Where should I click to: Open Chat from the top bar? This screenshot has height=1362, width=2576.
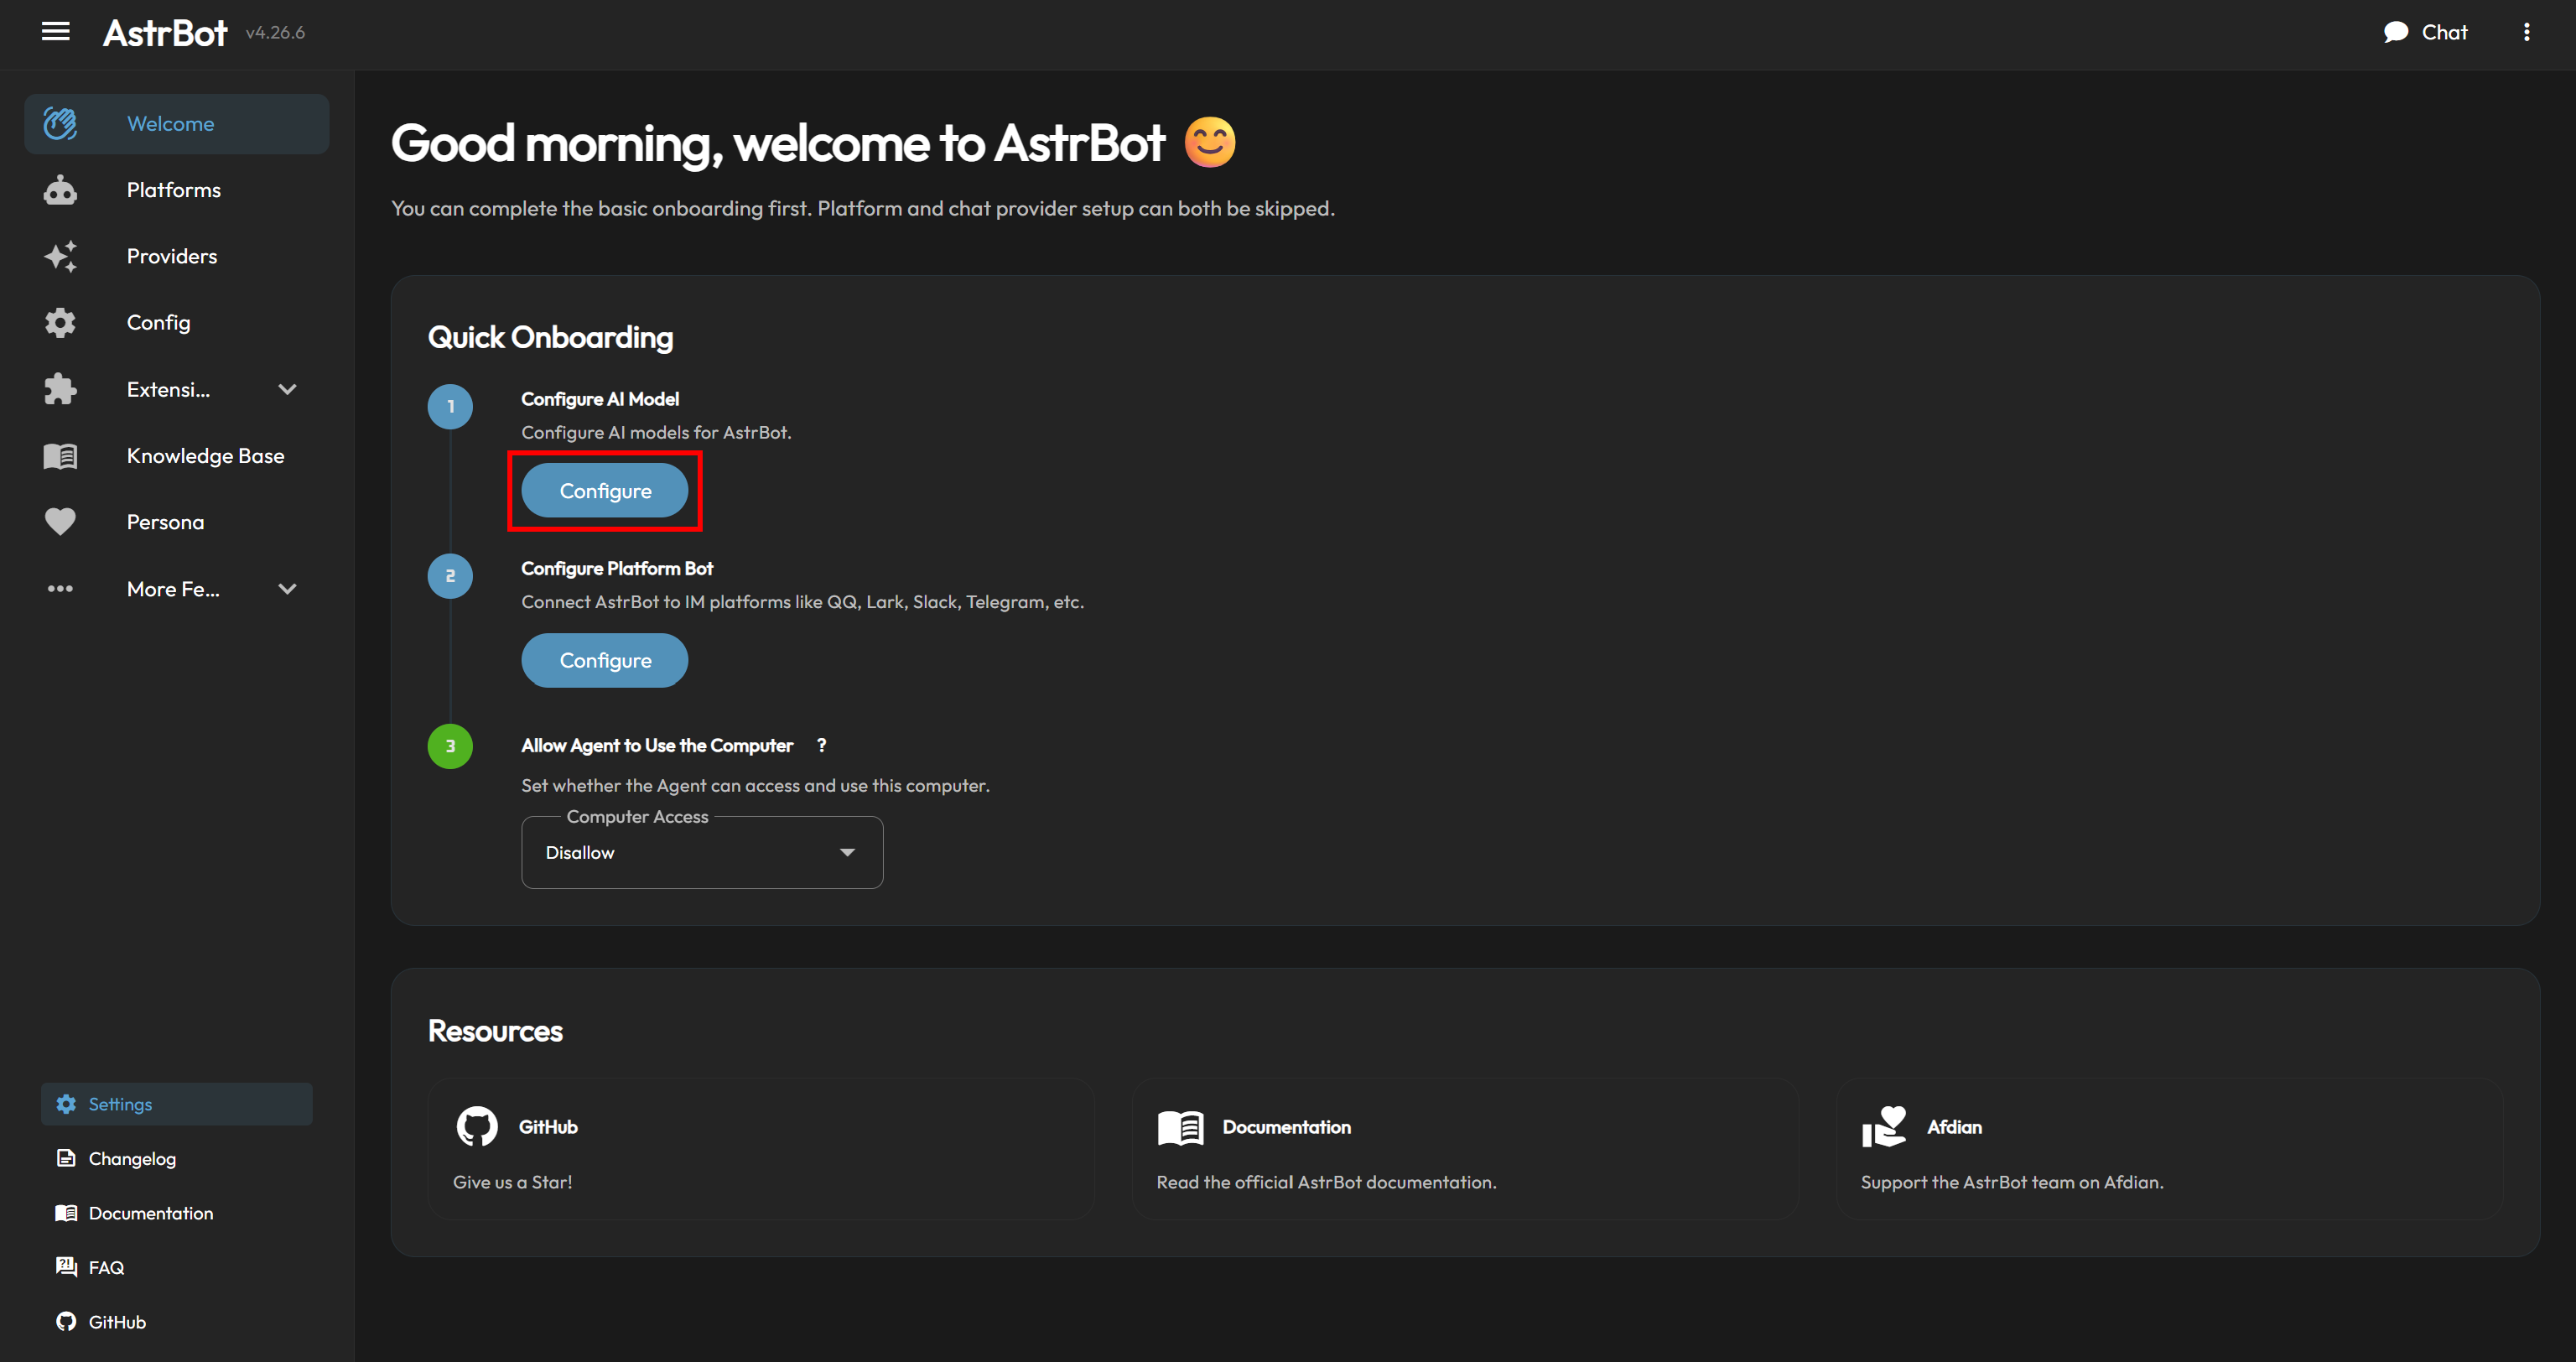click(x=2425, y=32)
